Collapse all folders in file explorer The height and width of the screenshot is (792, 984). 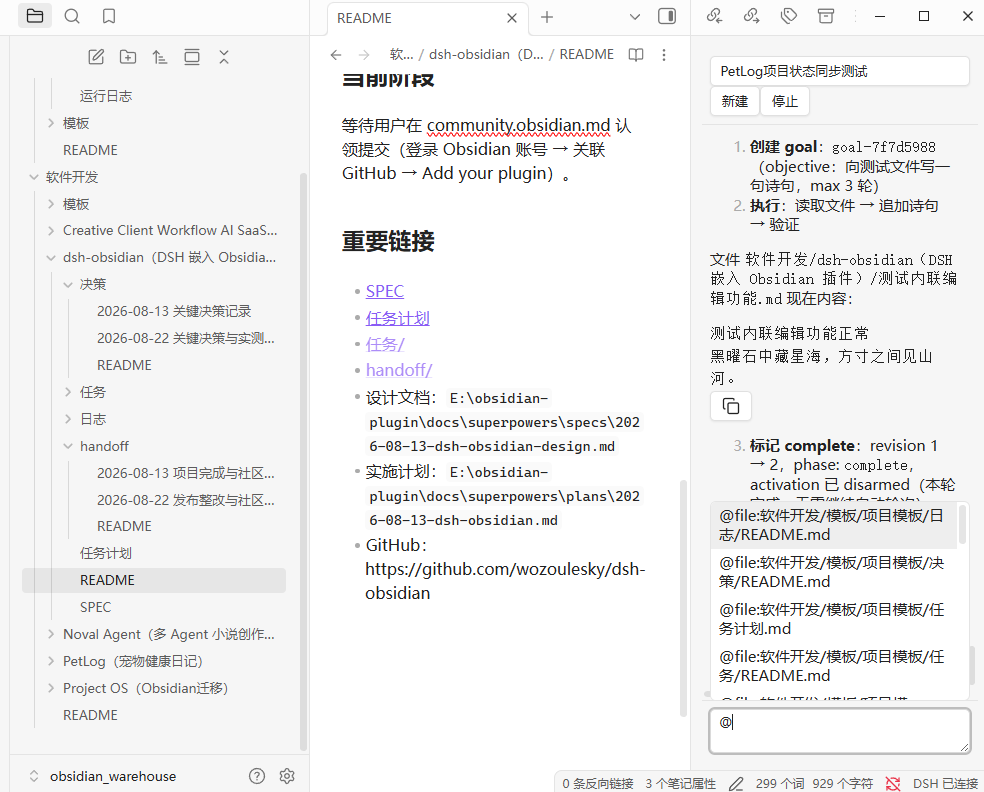[x=224, y=57]
